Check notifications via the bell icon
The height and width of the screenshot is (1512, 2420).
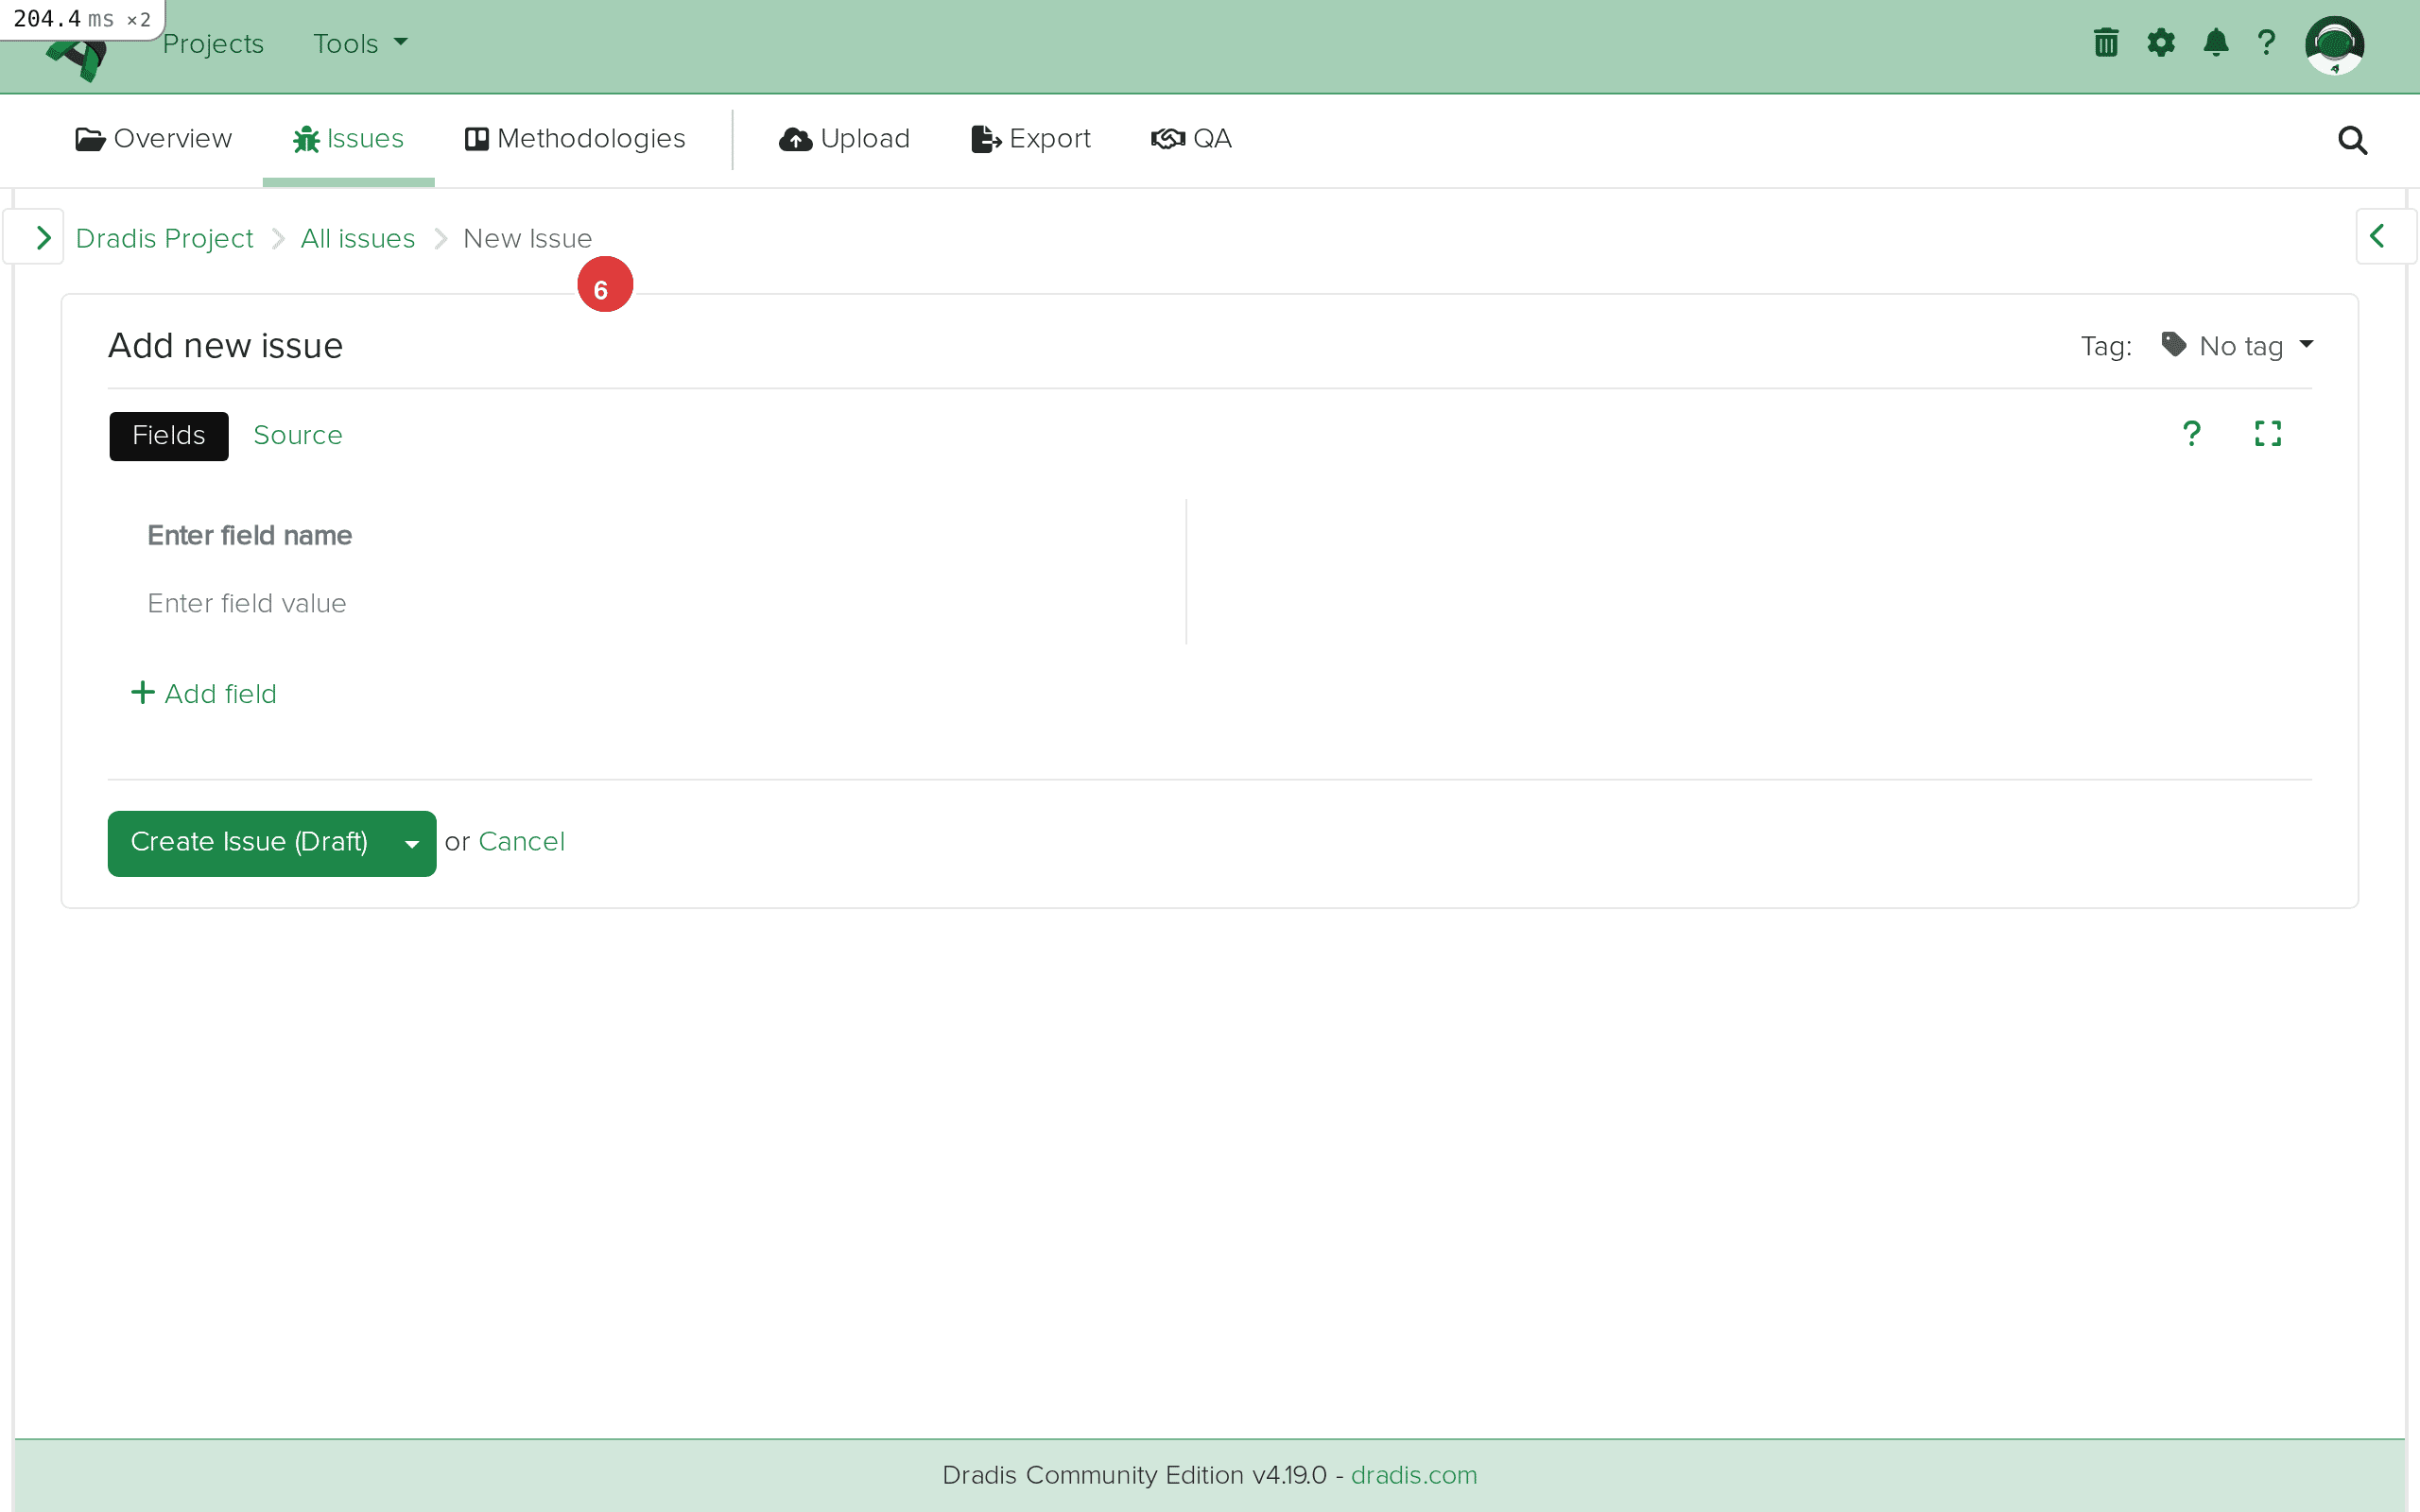[x=2215, y=43]
